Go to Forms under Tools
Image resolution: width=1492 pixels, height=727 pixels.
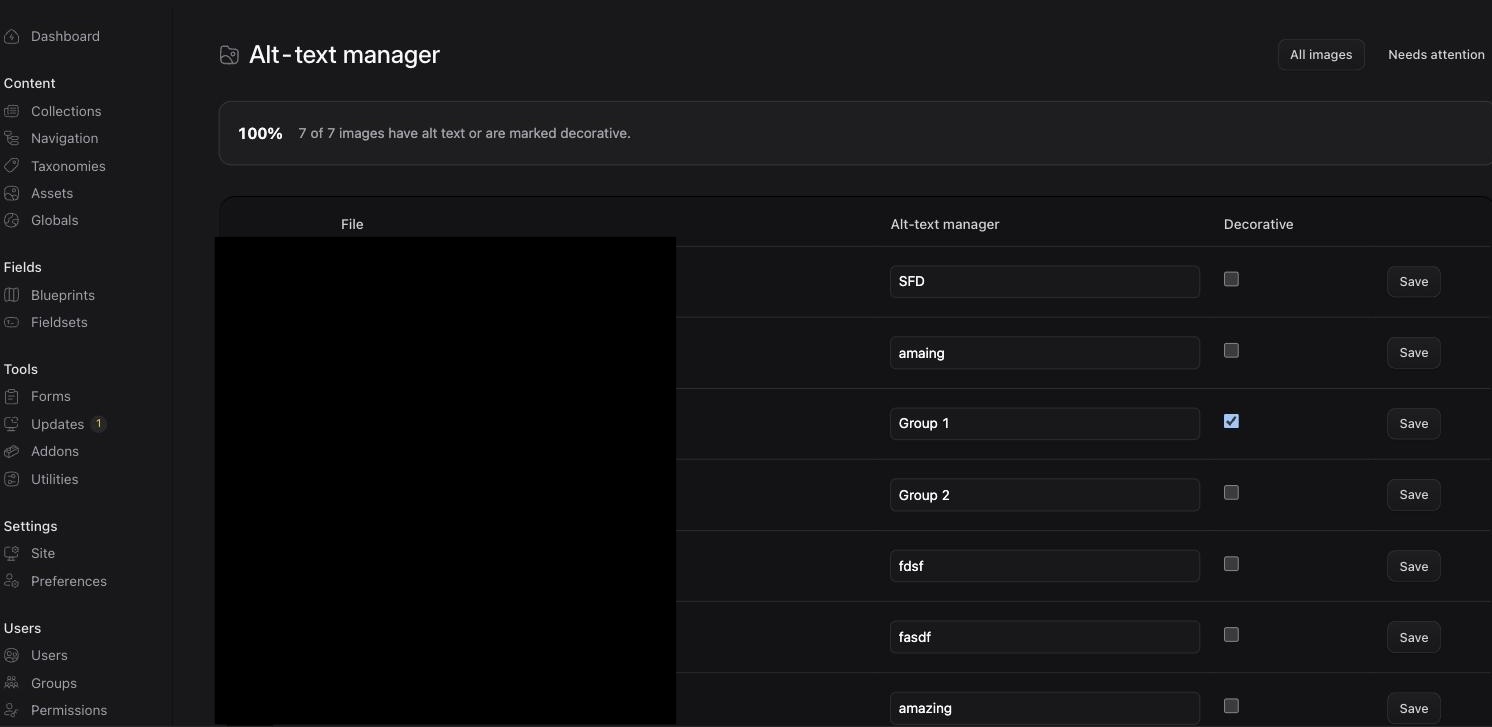[51, 396]
